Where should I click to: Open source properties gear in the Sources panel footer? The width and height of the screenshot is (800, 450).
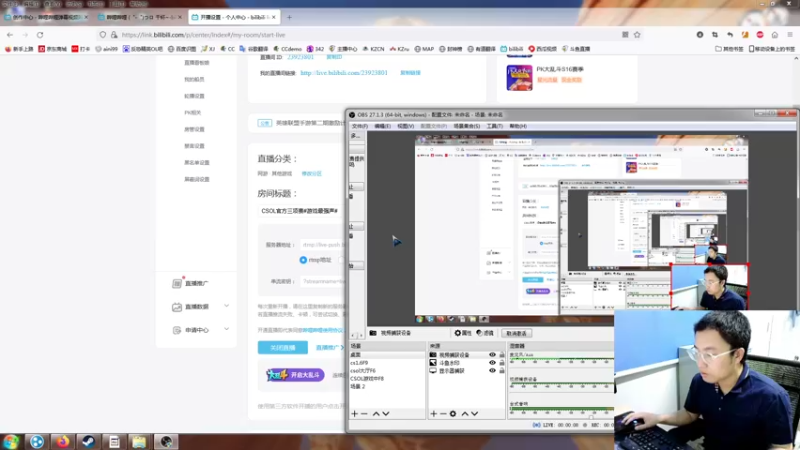[453, 414]
